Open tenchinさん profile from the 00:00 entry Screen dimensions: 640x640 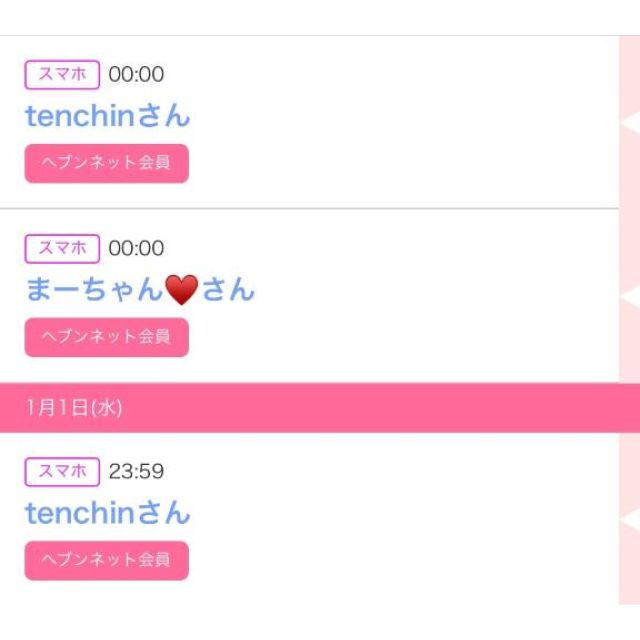point(107,116)
